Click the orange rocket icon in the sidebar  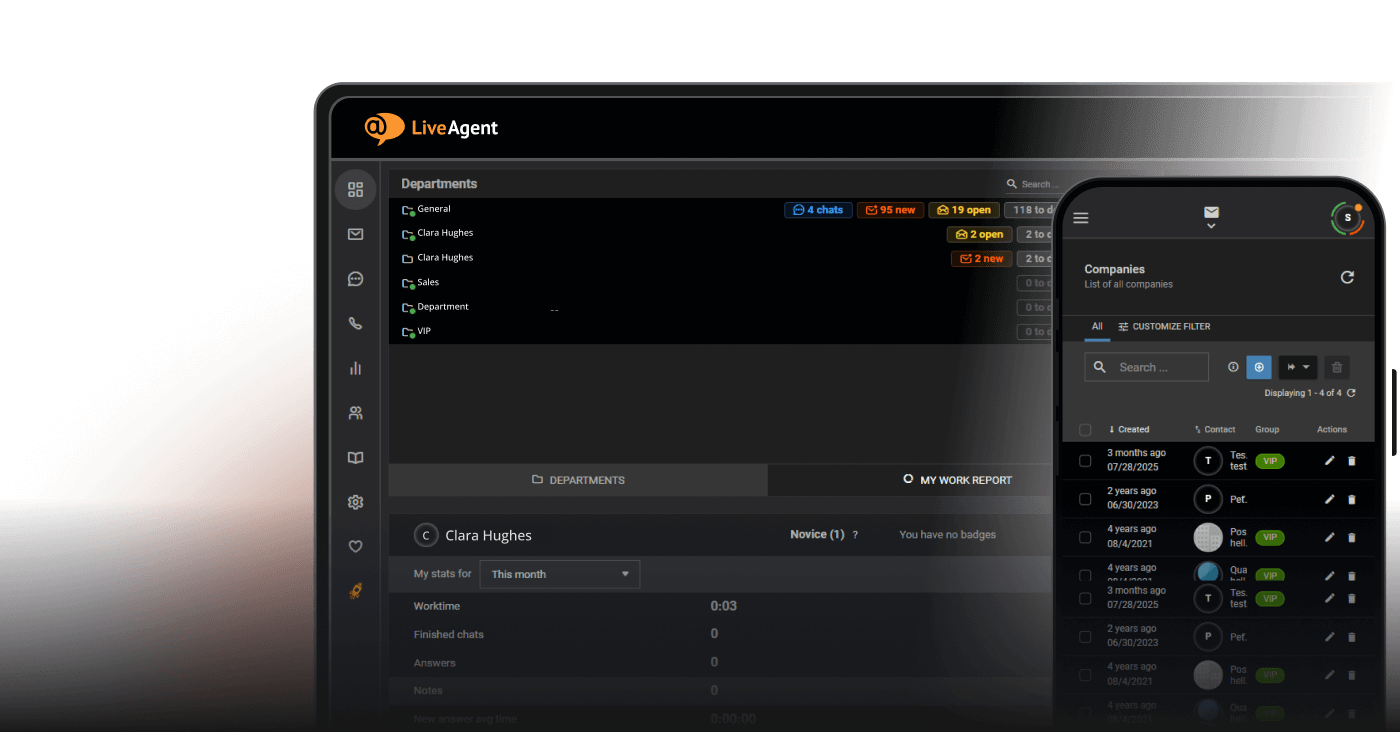pyautogui.click(x=355, y=589)
